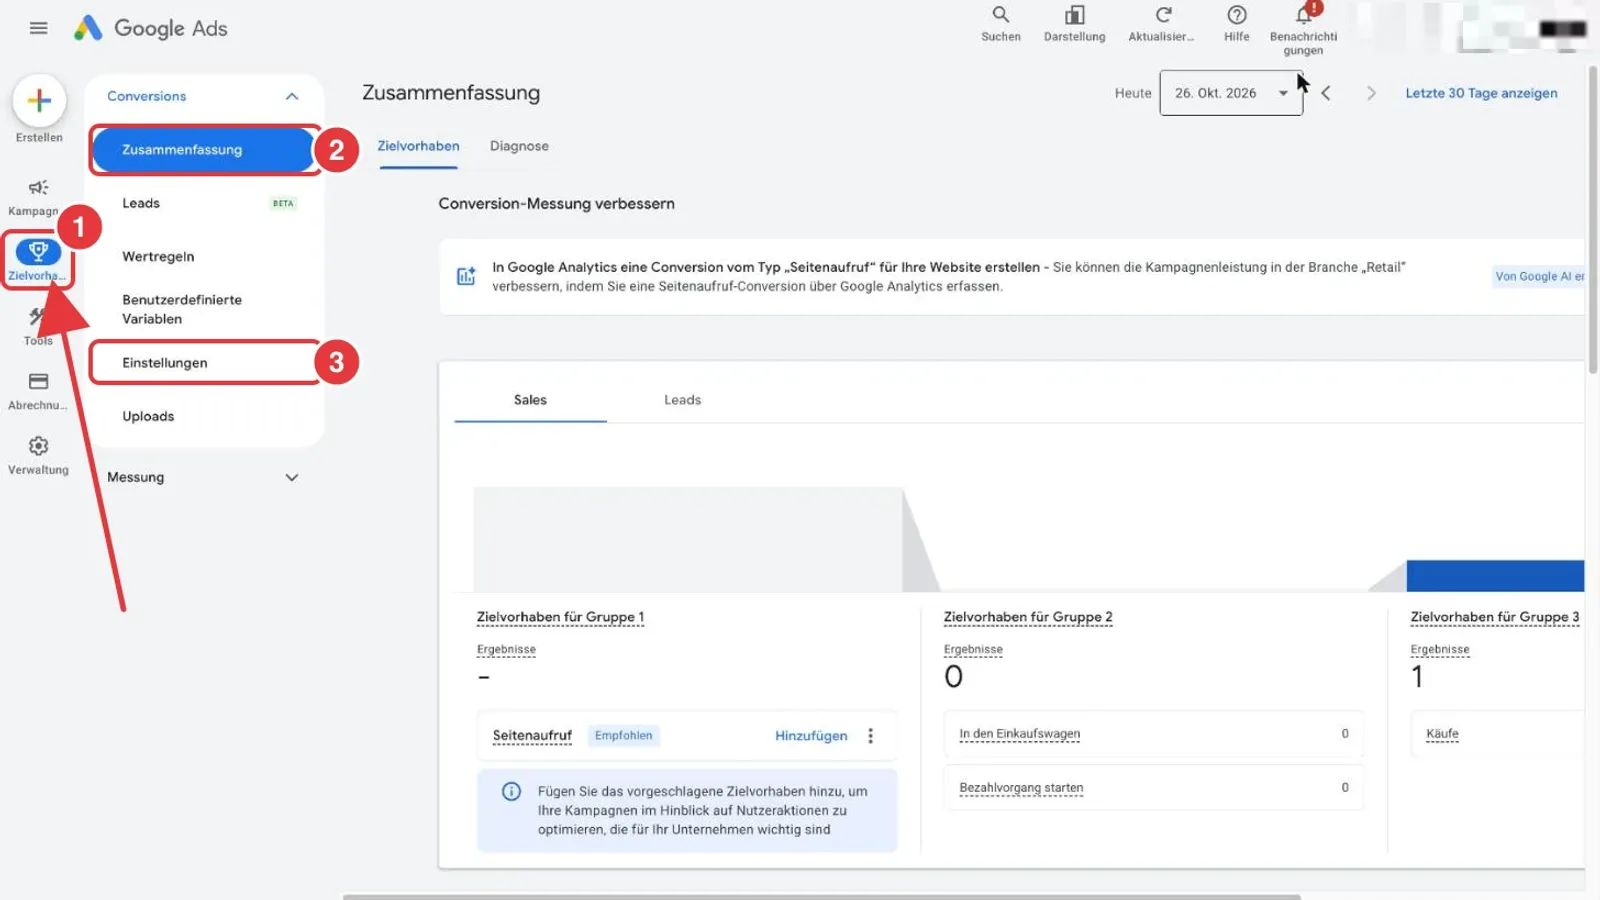Open the Abrechnung card icon
The width and height of the screenshot is (1600, 900).
38,381
